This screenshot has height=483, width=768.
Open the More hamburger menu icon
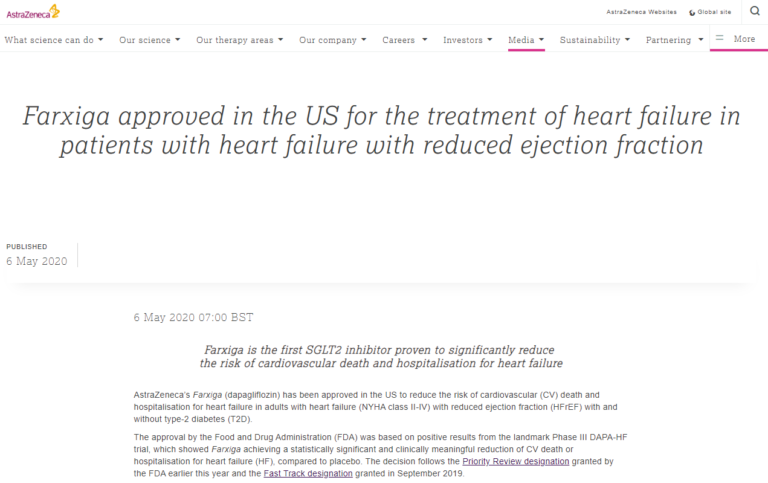coord(719,38)
